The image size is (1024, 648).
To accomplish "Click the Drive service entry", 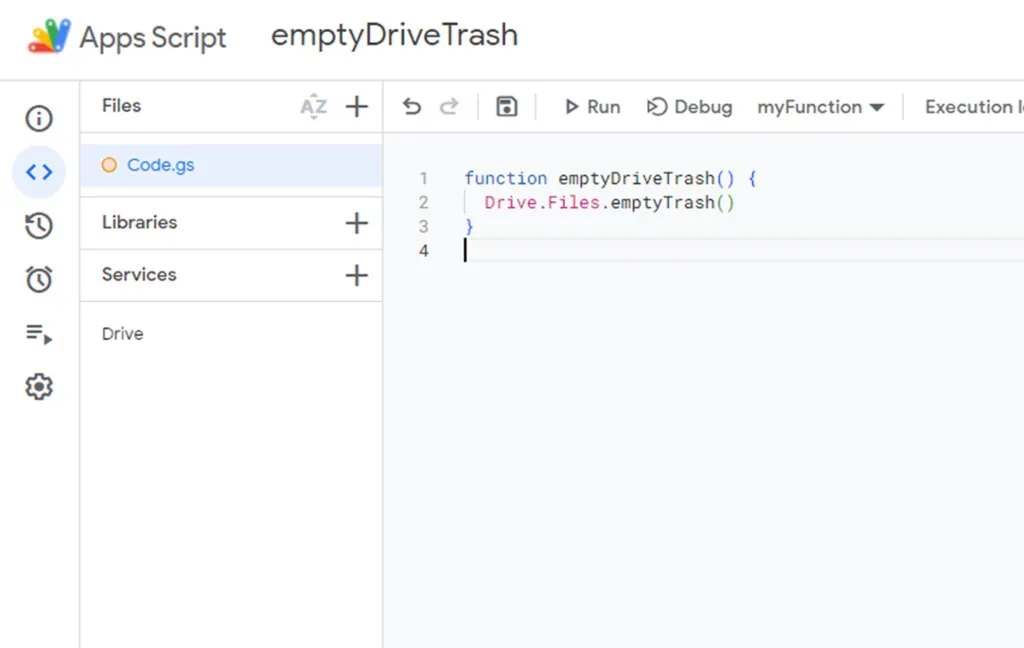I will tap(123, 334).
